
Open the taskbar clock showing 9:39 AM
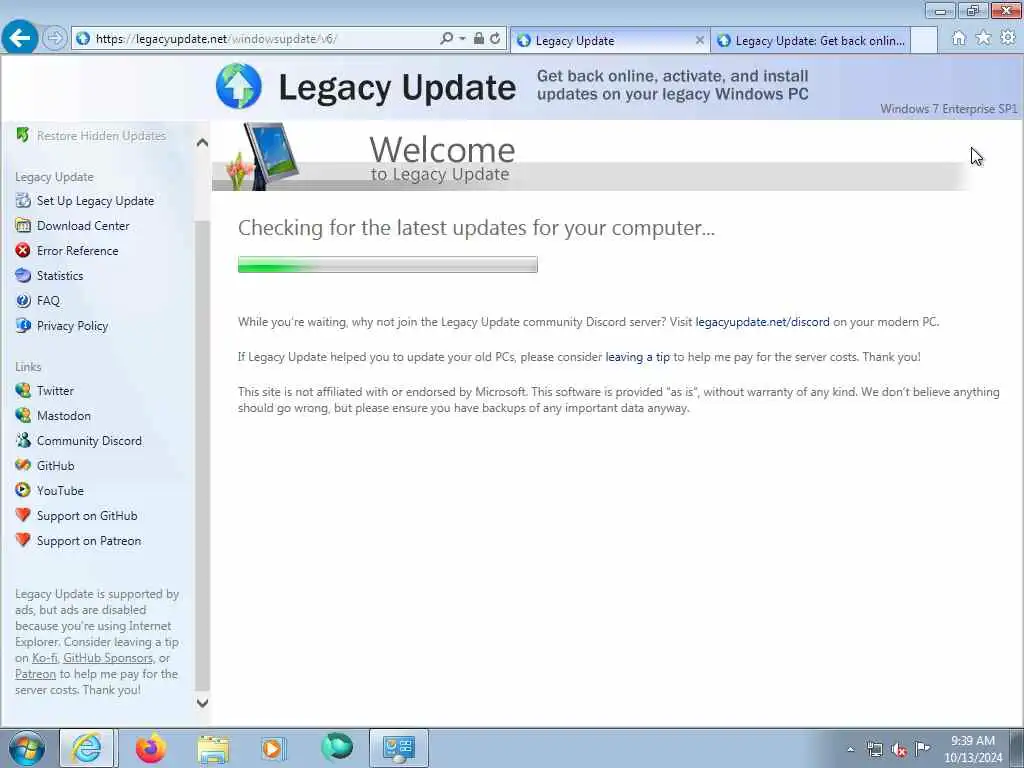point(973,749)
